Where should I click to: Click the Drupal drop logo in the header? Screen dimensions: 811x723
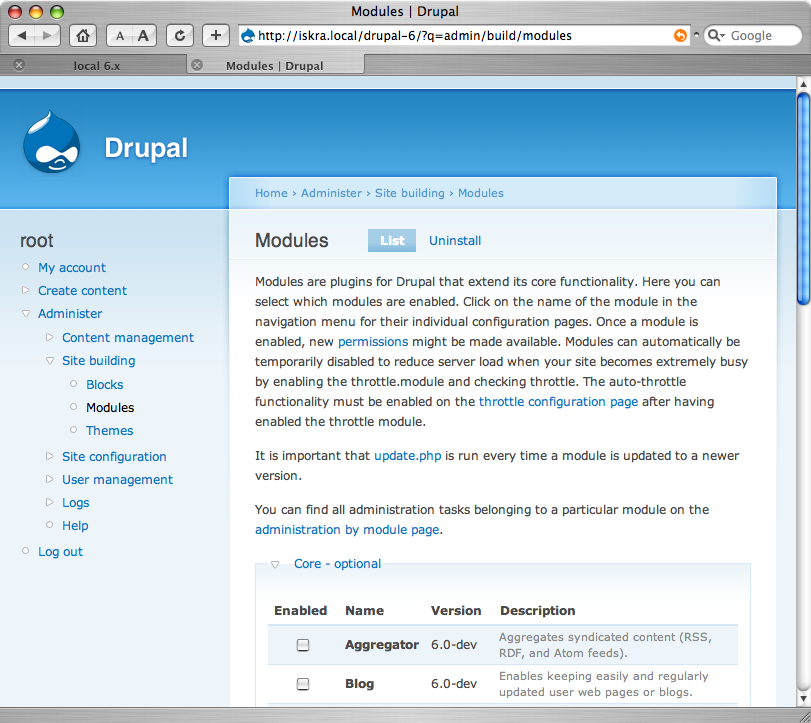pos(51,142)
